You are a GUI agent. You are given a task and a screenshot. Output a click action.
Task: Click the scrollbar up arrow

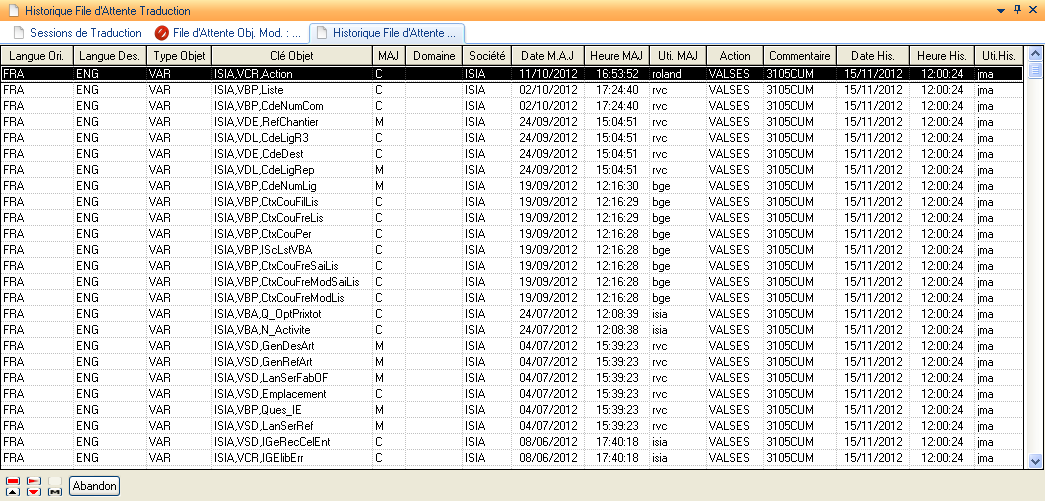pos(1036,55)
